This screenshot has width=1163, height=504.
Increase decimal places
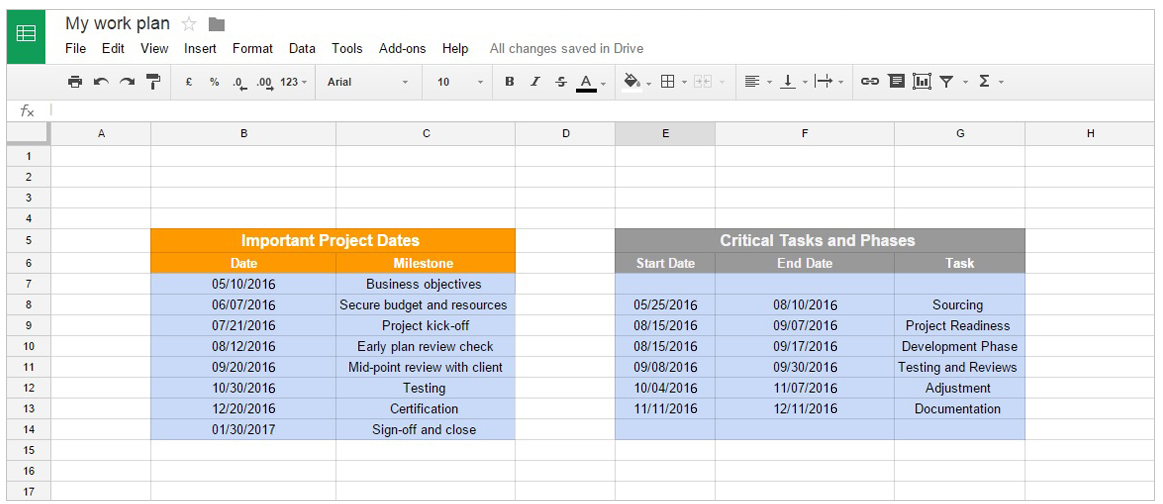pyautogui.click(x=265, y=83)
